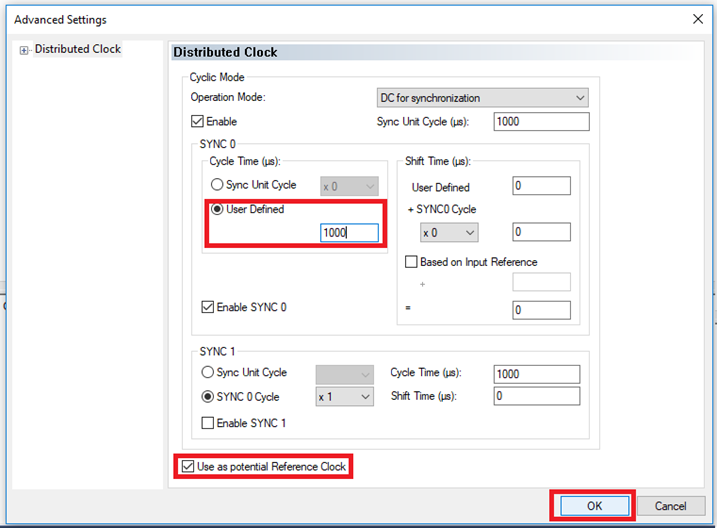Open the SYNC 1 x 1 multiplier dropdown

[x=344, y=397]
